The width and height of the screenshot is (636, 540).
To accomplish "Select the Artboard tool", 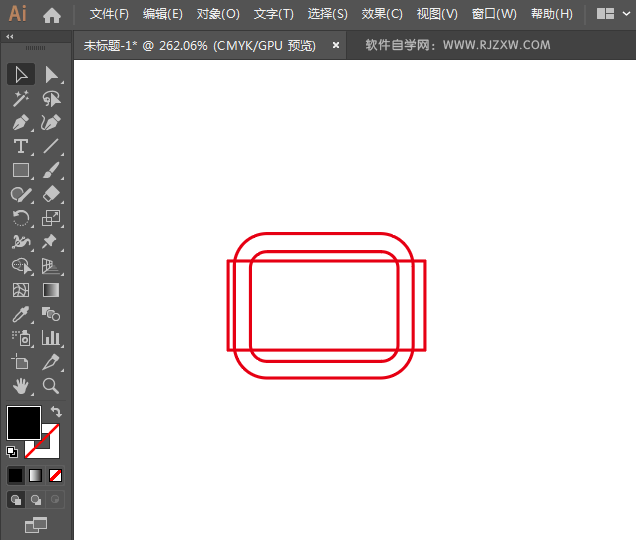I will click(21, 362).
